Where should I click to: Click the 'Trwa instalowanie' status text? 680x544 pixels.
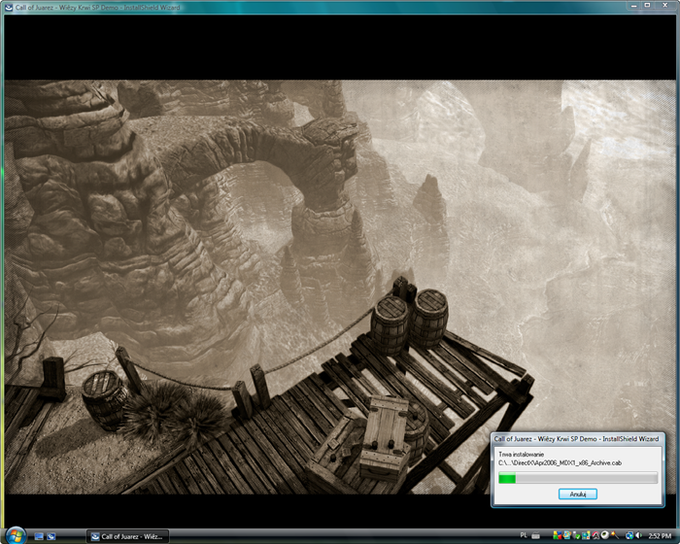(x=521, y=454)
